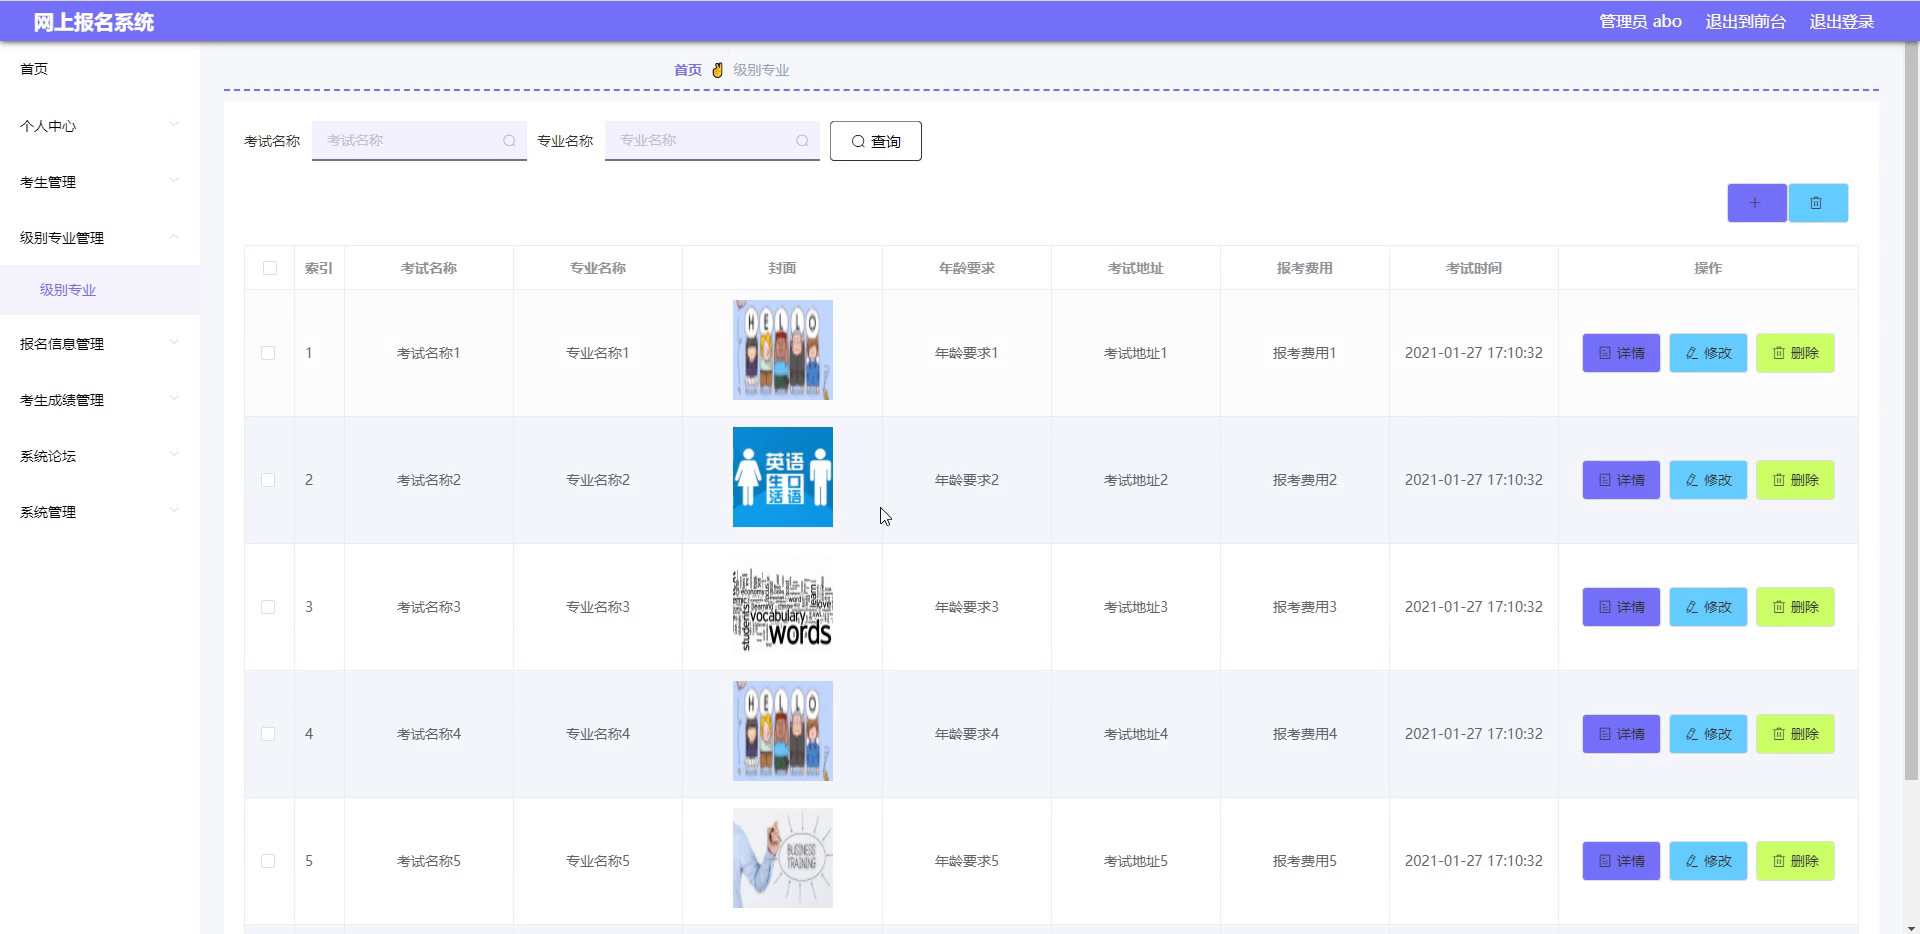Open 考生管理 sidebar menu
This screenshot has height=934, width=1920.
tap(100, 182)
